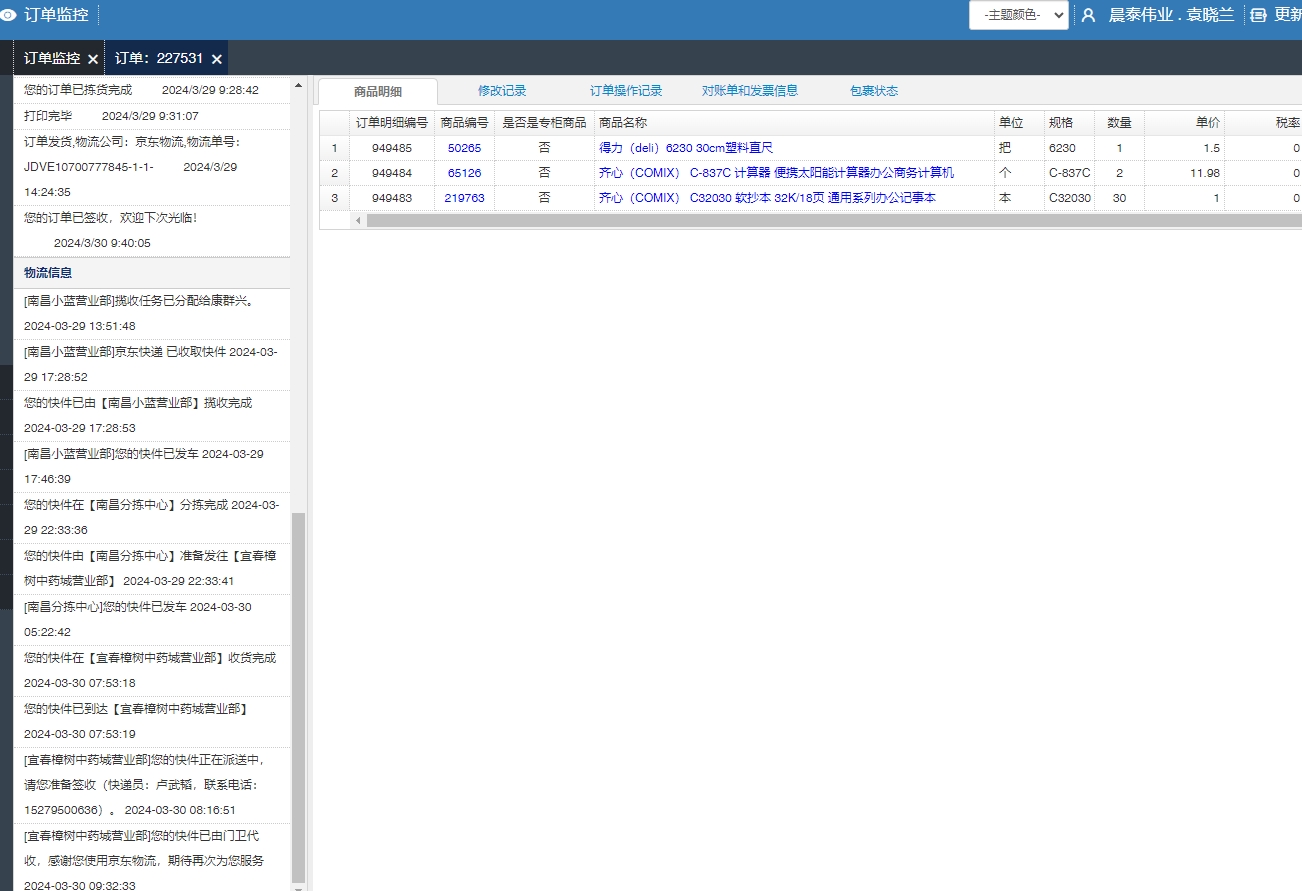The width and height of the screenshot is (1302, 891).
Task: Open the 齐心 C-837C 计算器 product link
Action: point(776,173)
